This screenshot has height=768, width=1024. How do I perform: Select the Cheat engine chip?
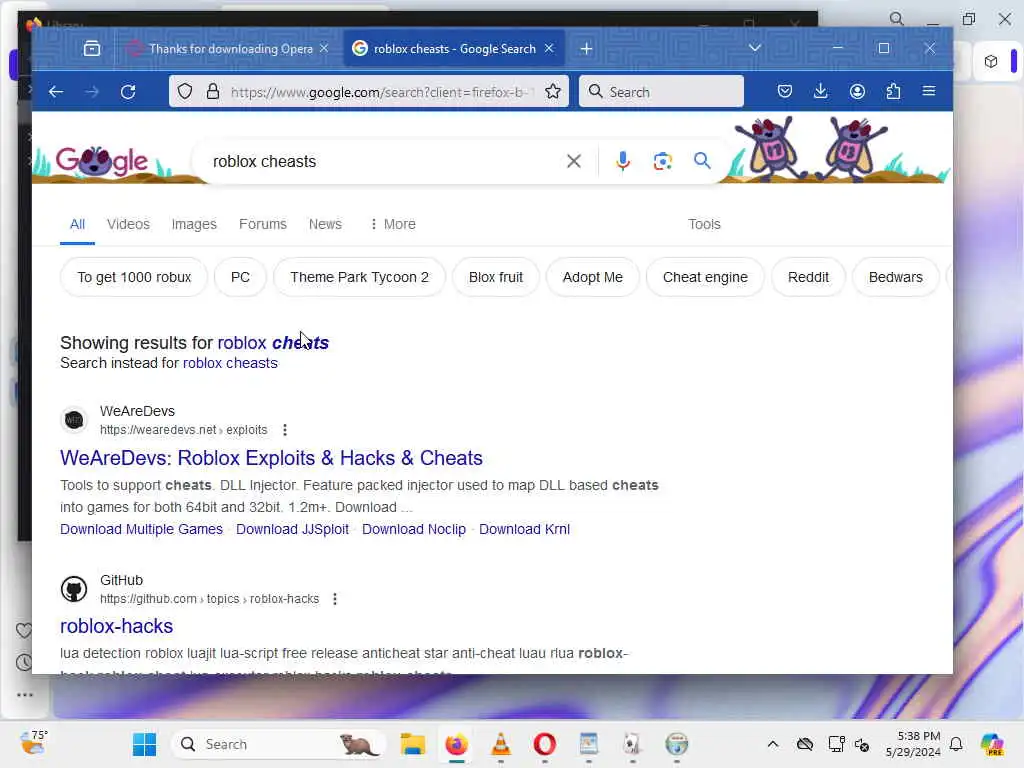pos(705,277)
